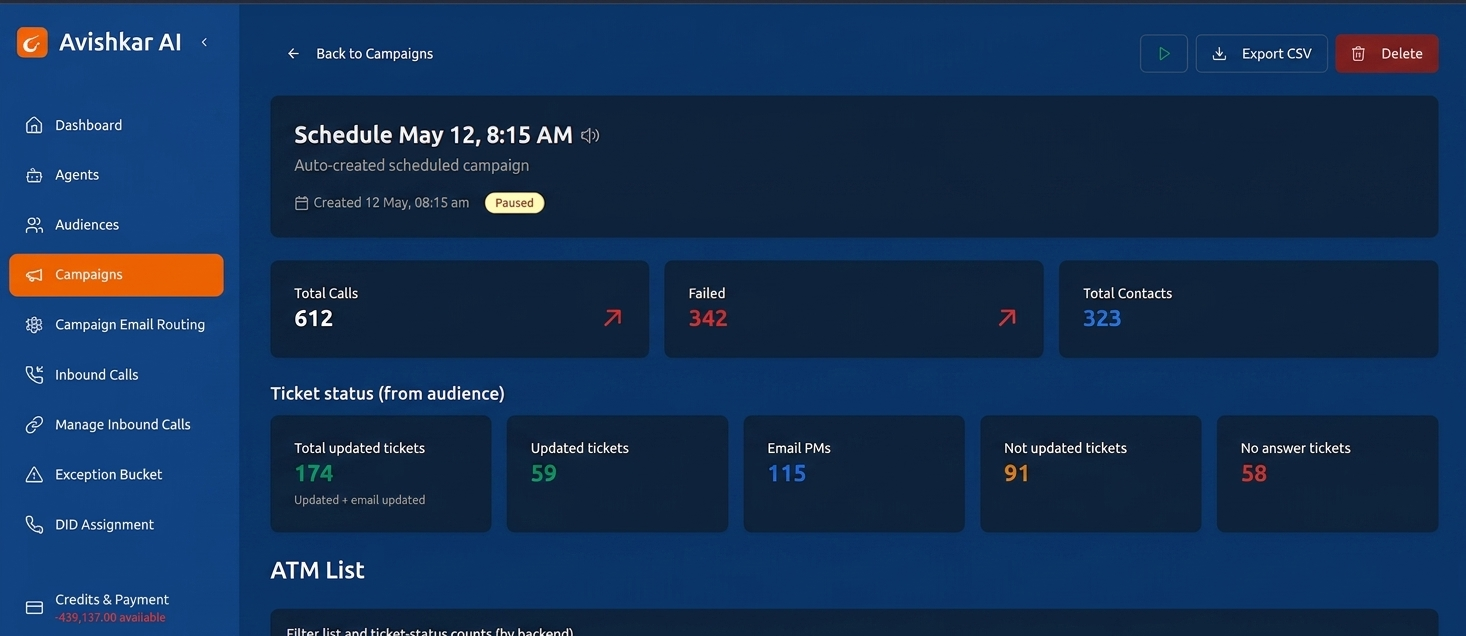The image size is (1466, 636).
Task: Open Manage Inbound Calls
Action: coord(116,425)
